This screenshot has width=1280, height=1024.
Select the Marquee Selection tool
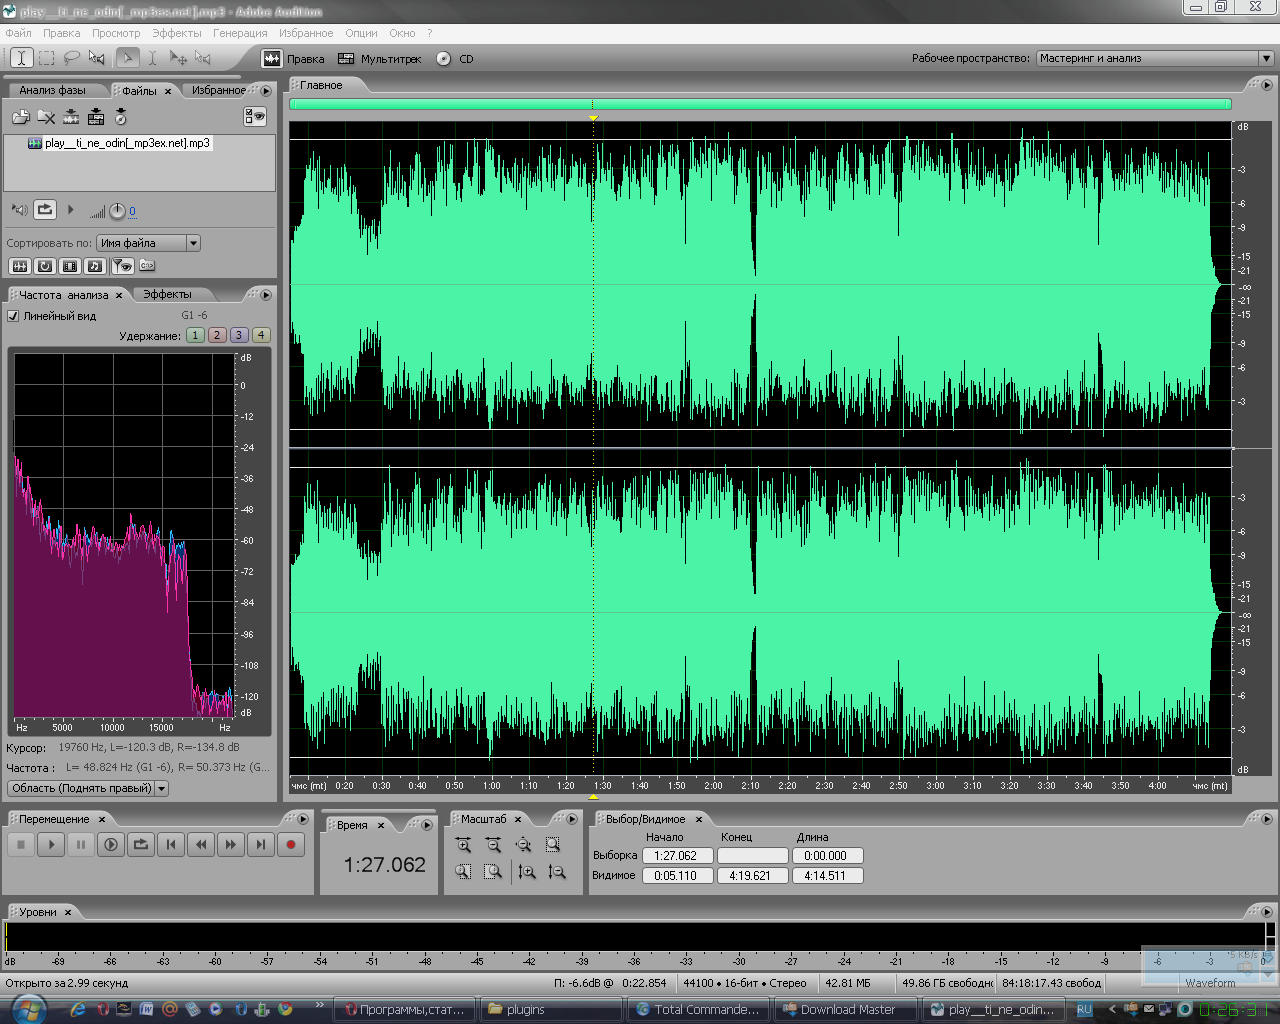(x=46, y=58)
